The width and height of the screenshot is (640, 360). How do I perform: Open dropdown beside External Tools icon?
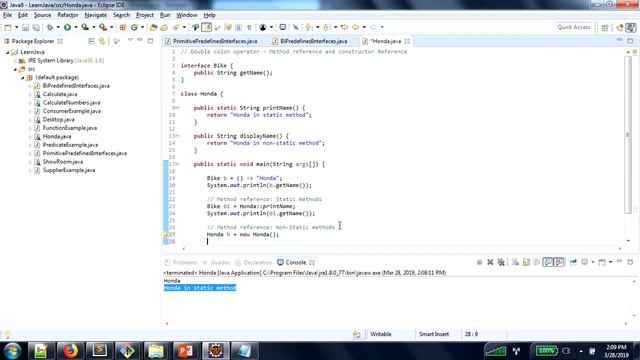pyautogui.click(x=111, y=27)
